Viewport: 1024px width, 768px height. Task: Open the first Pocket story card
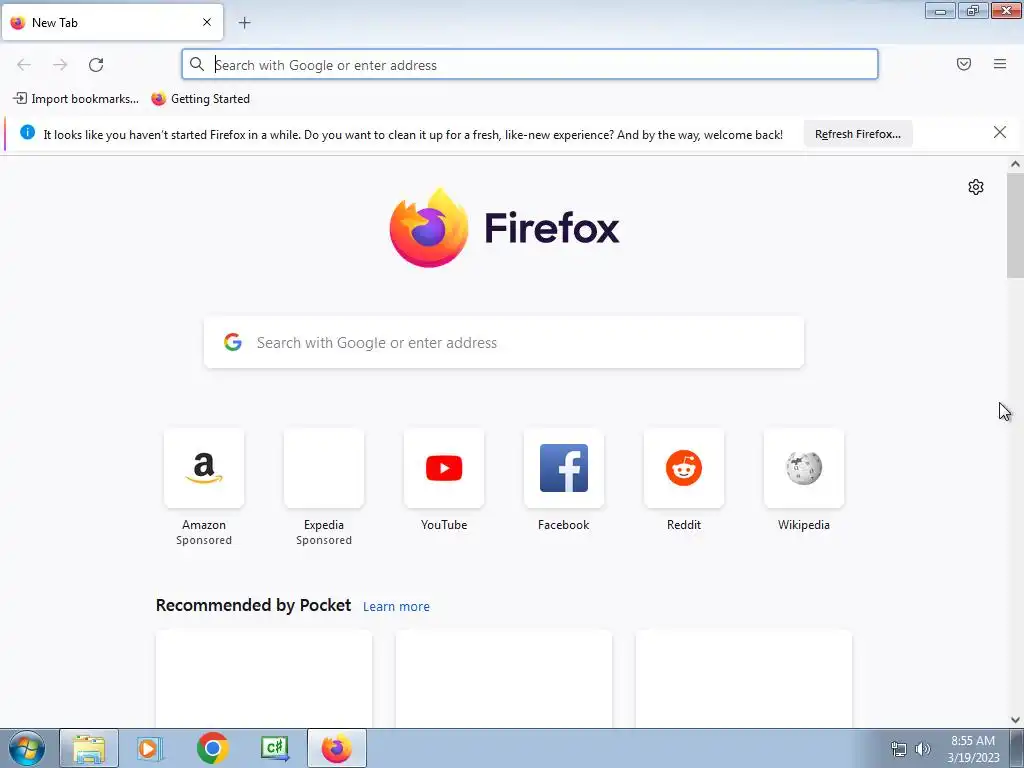pos(264,679)
